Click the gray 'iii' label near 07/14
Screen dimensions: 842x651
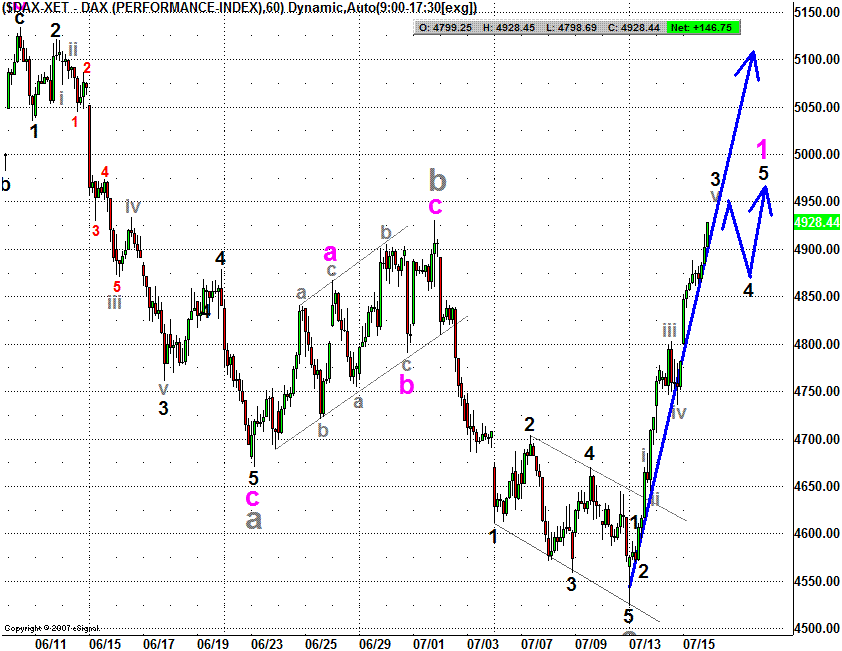pos(669,330)
